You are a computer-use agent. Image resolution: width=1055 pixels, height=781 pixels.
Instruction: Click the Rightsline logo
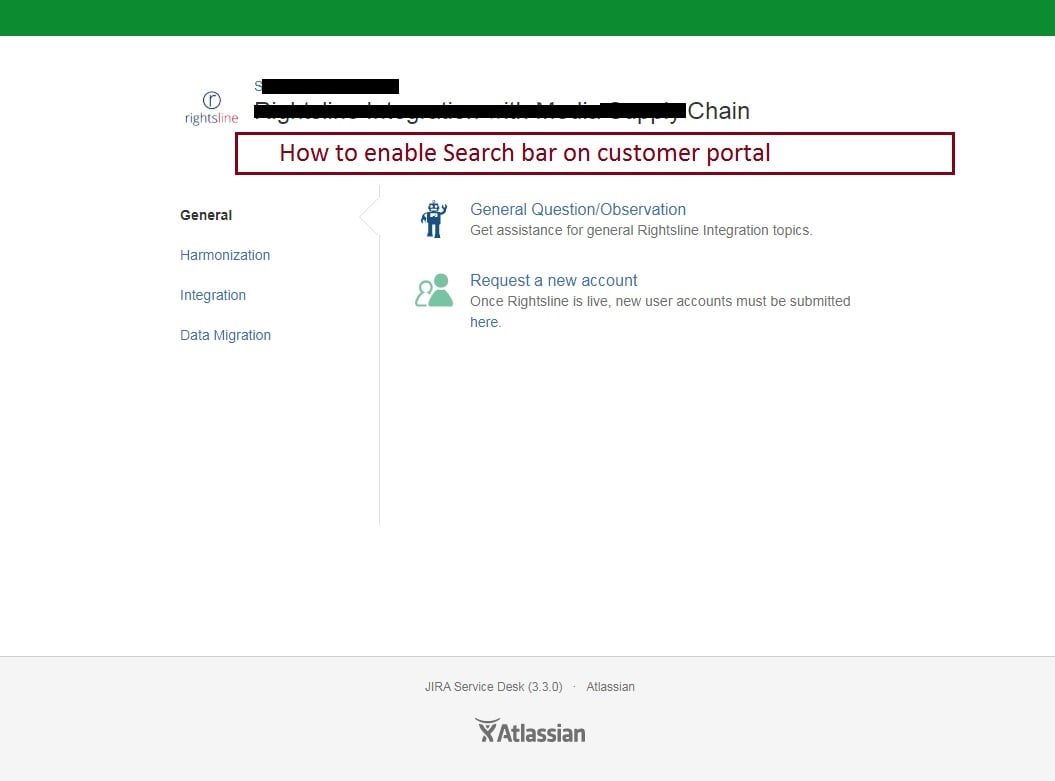(x=211, y=108)
